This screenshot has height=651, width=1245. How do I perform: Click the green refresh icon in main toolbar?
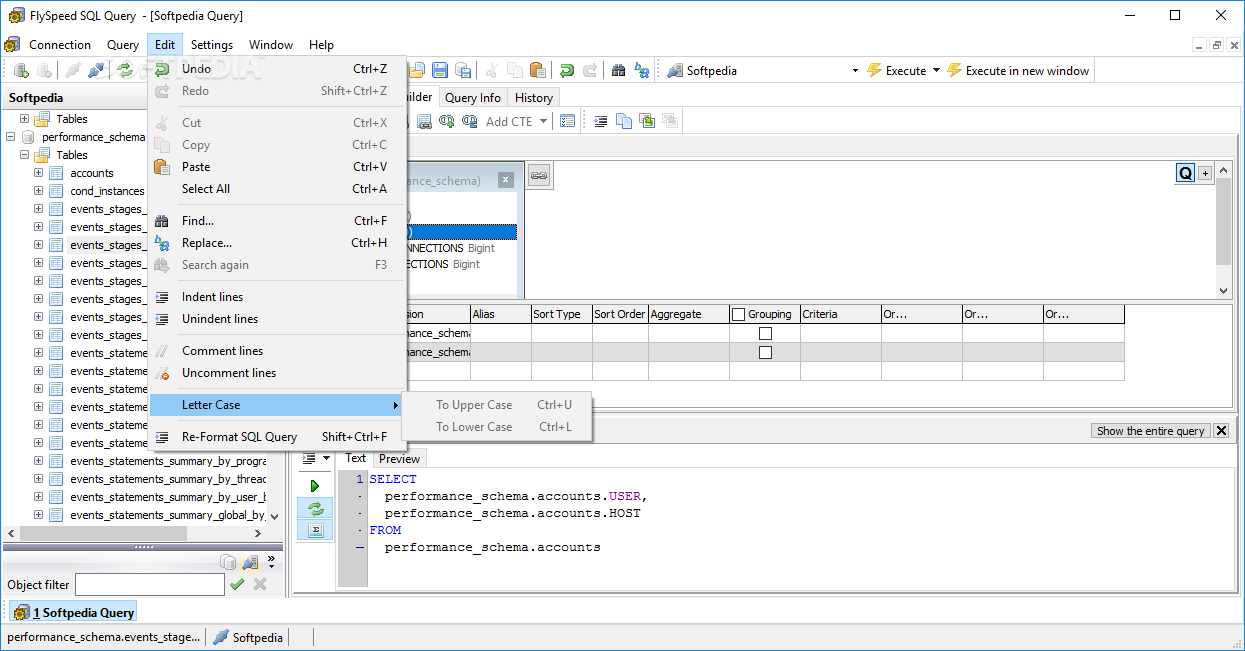click(124, 70)
